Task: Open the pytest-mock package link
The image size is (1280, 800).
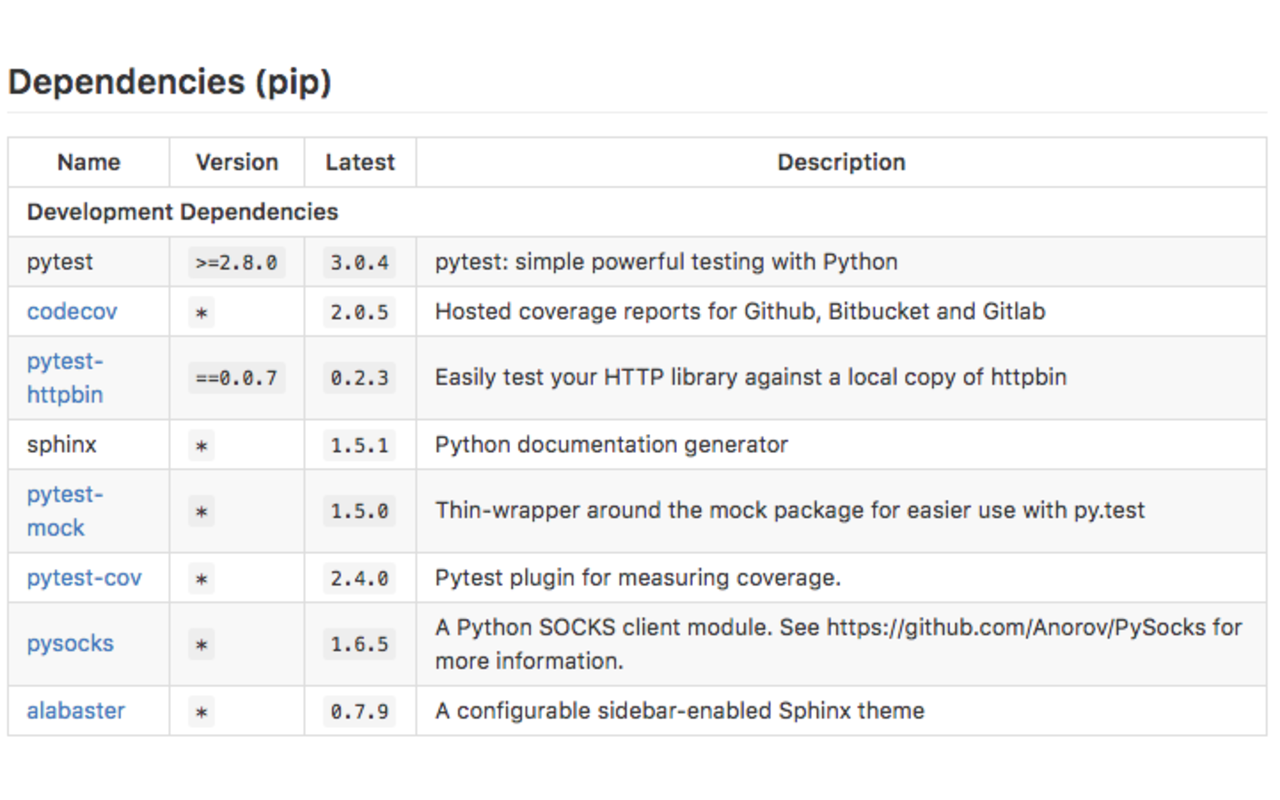Action: [x=65, y=511]
